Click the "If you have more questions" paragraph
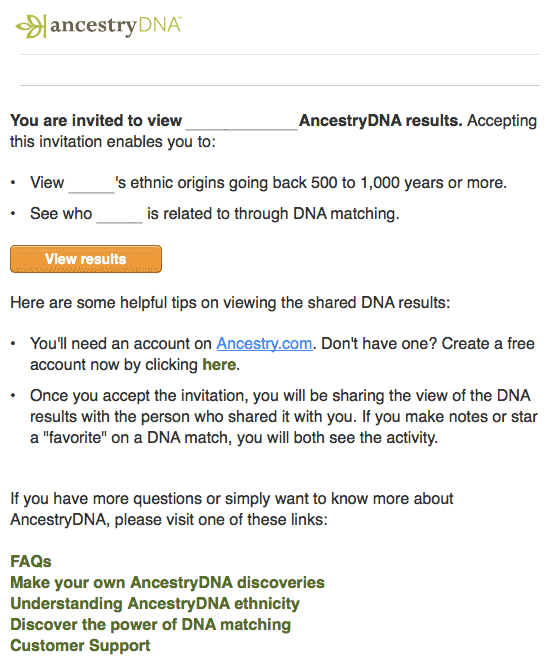Screen dimensions: 559x662 [232, 509]
